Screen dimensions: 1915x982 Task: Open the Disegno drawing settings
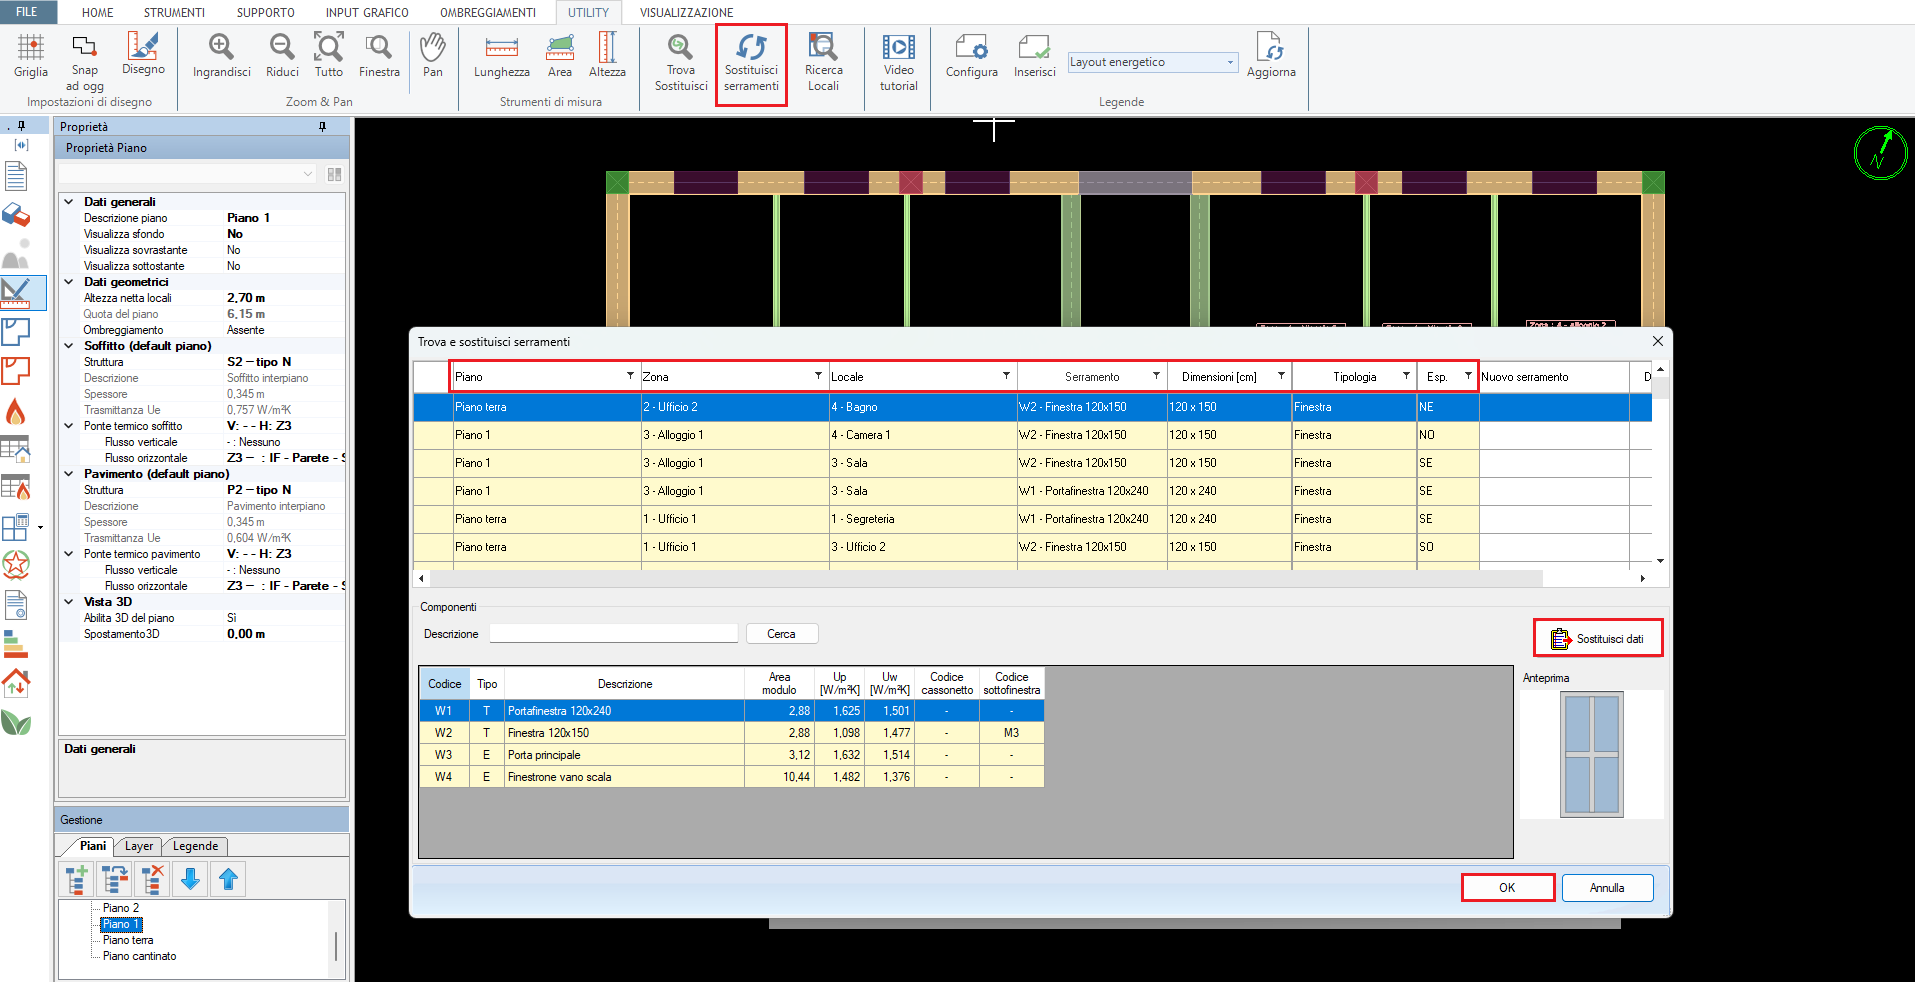coord(143,54)
